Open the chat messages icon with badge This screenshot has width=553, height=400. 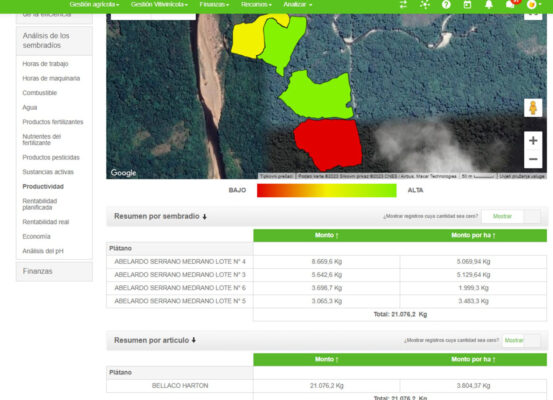coord(511,4)
